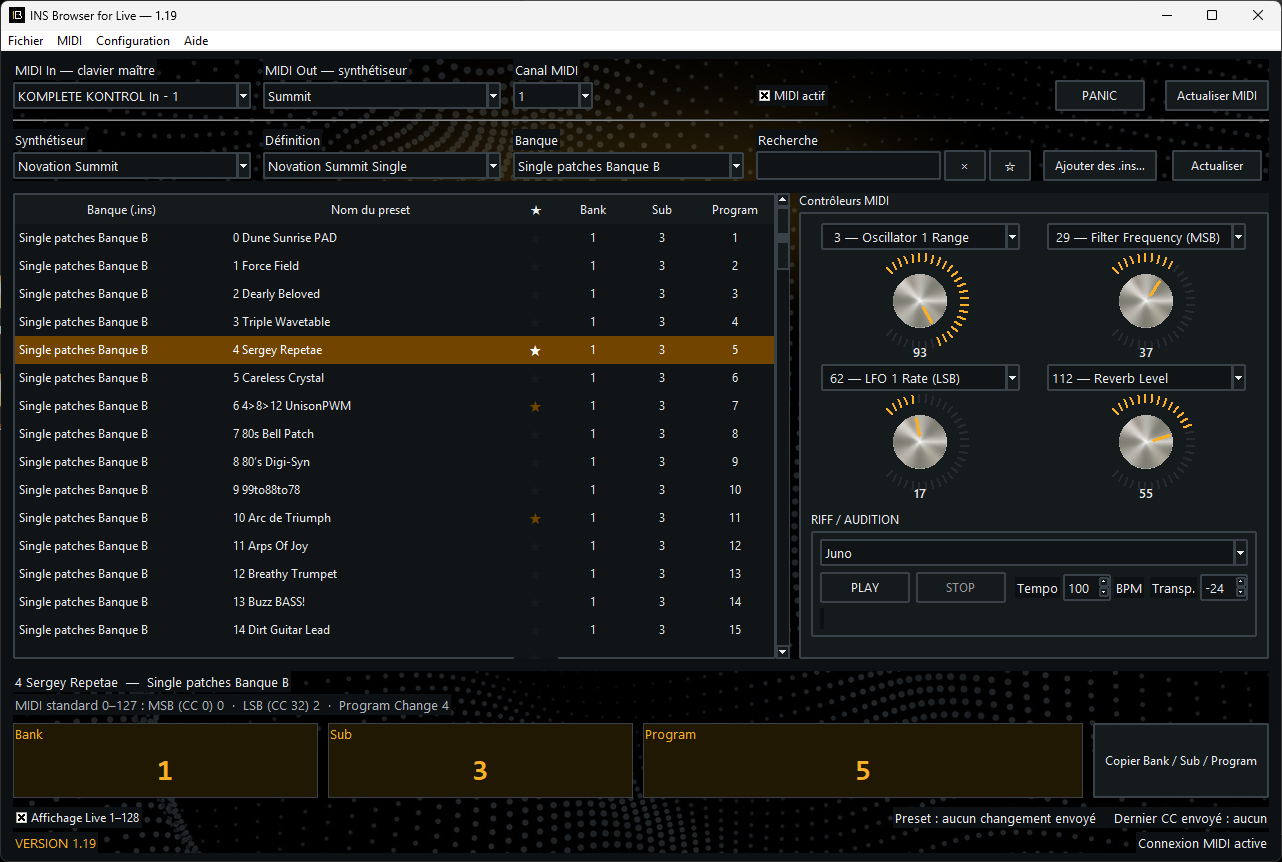Click the Ajouter des .ins... button
The width and height of the screenshot is (1282, 862).
pyautogui.click(x=1100, y=166)
